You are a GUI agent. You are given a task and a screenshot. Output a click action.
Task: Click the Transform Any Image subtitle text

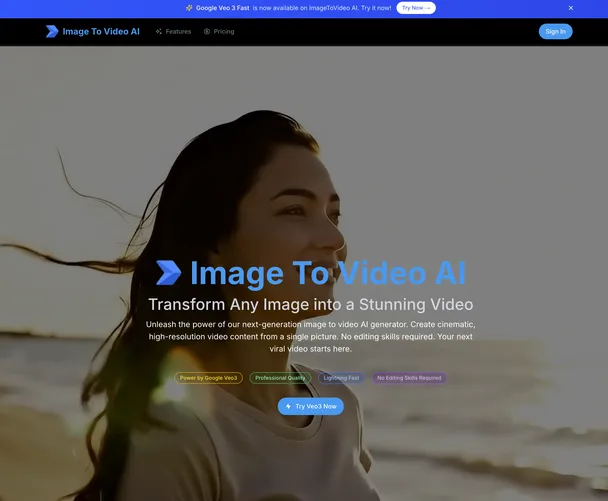point(311,304)
